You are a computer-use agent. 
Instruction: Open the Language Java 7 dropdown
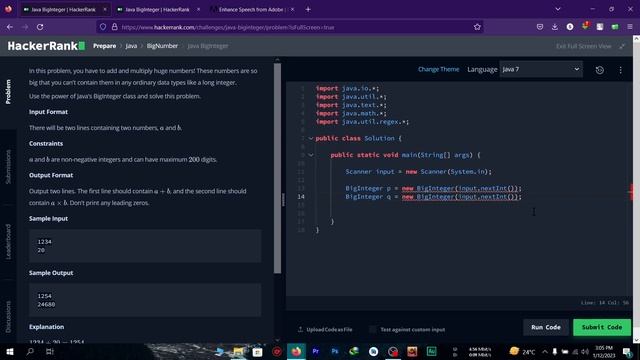click(541, 69)
